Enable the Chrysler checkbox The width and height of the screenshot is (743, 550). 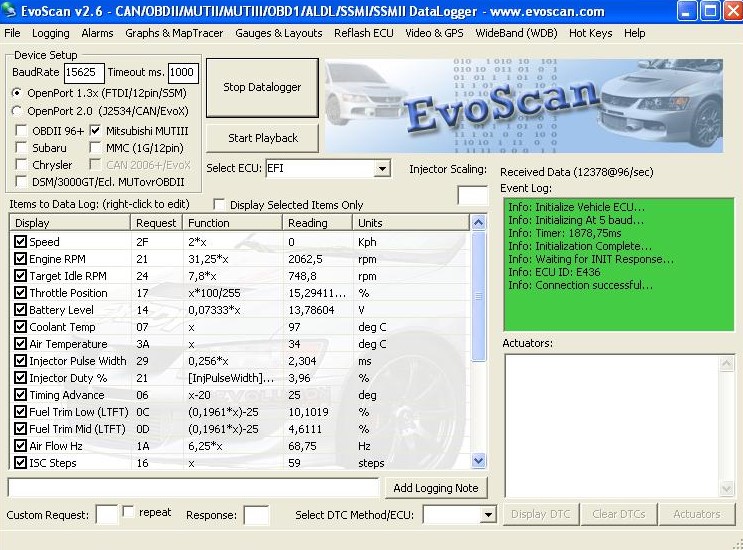[x=21, y=164]
